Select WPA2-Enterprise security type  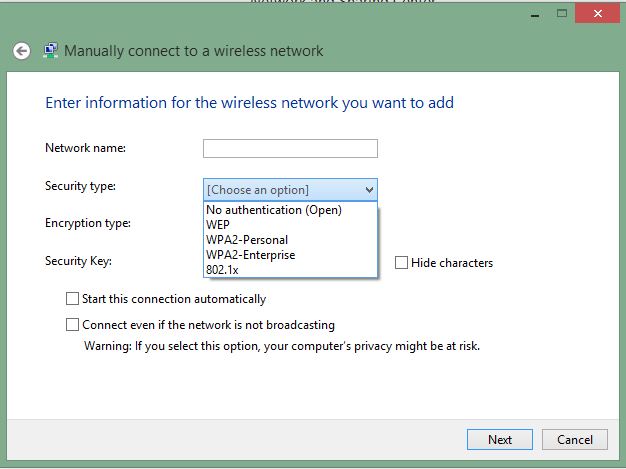pyautogui.click(x=290, y=255)
